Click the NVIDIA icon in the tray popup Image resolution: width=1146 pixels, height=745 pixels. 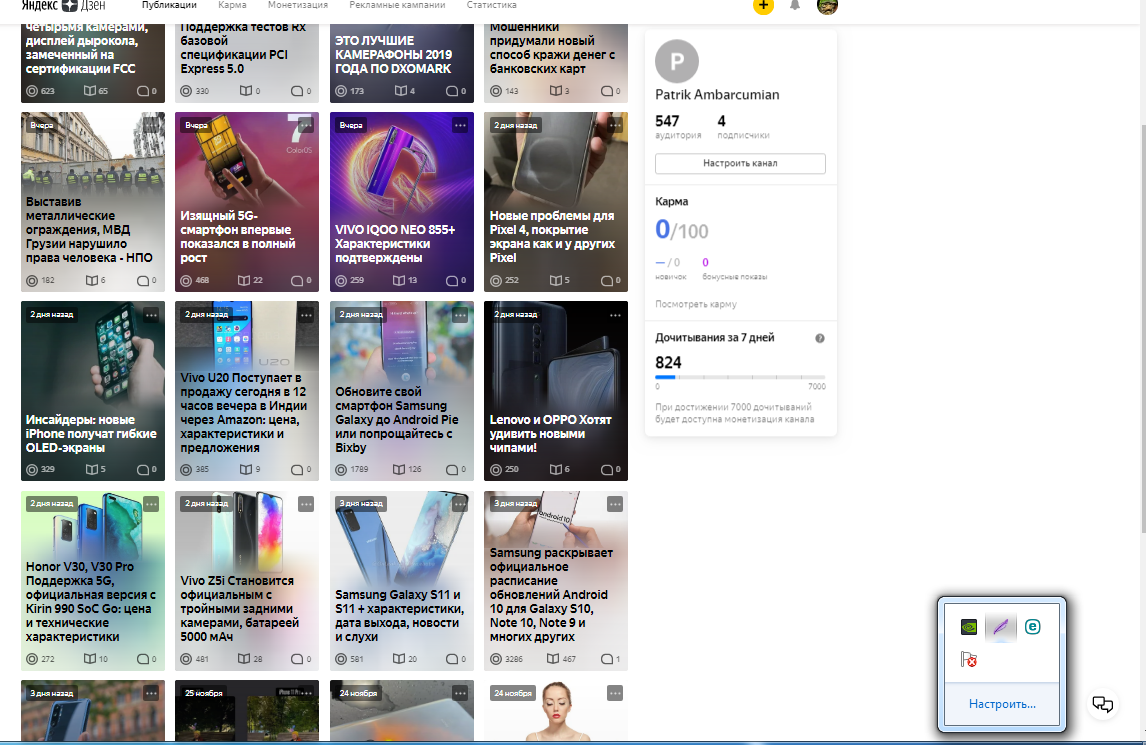pyautogui.click(x=968, y=627)
